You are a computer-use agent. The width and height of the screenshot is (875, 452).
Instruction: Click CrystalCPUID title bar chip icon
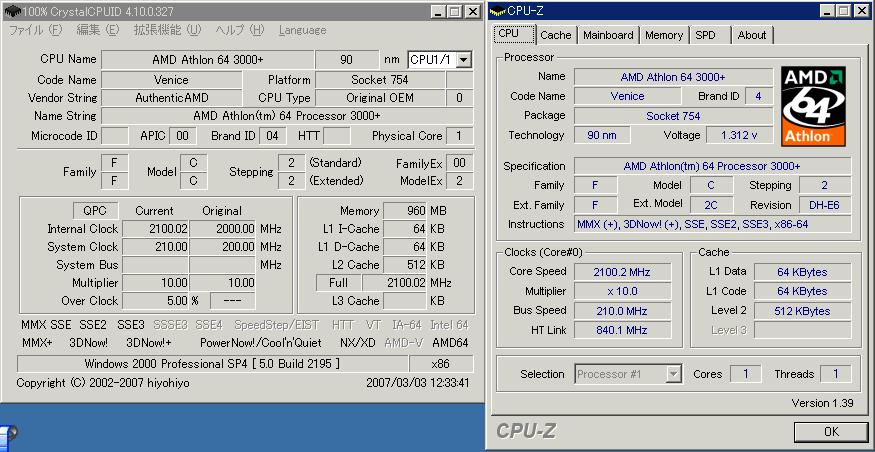pyautogui.click(x=12, y=11)
